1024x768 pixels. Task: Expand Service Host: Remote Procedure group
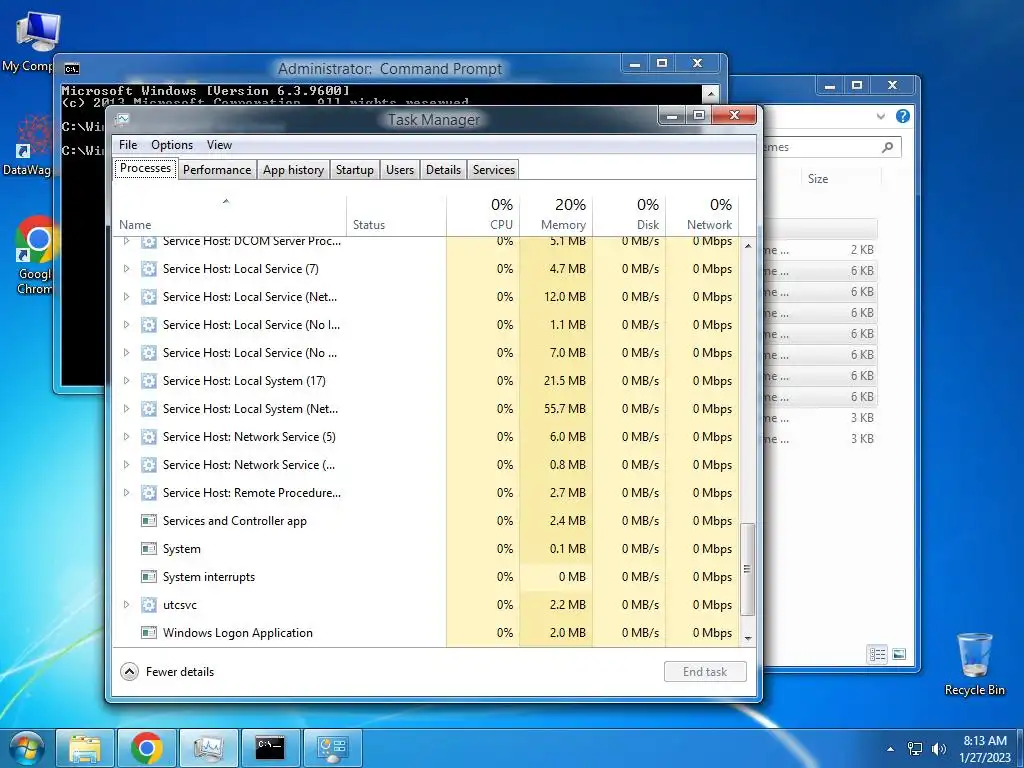coord(127,492)
